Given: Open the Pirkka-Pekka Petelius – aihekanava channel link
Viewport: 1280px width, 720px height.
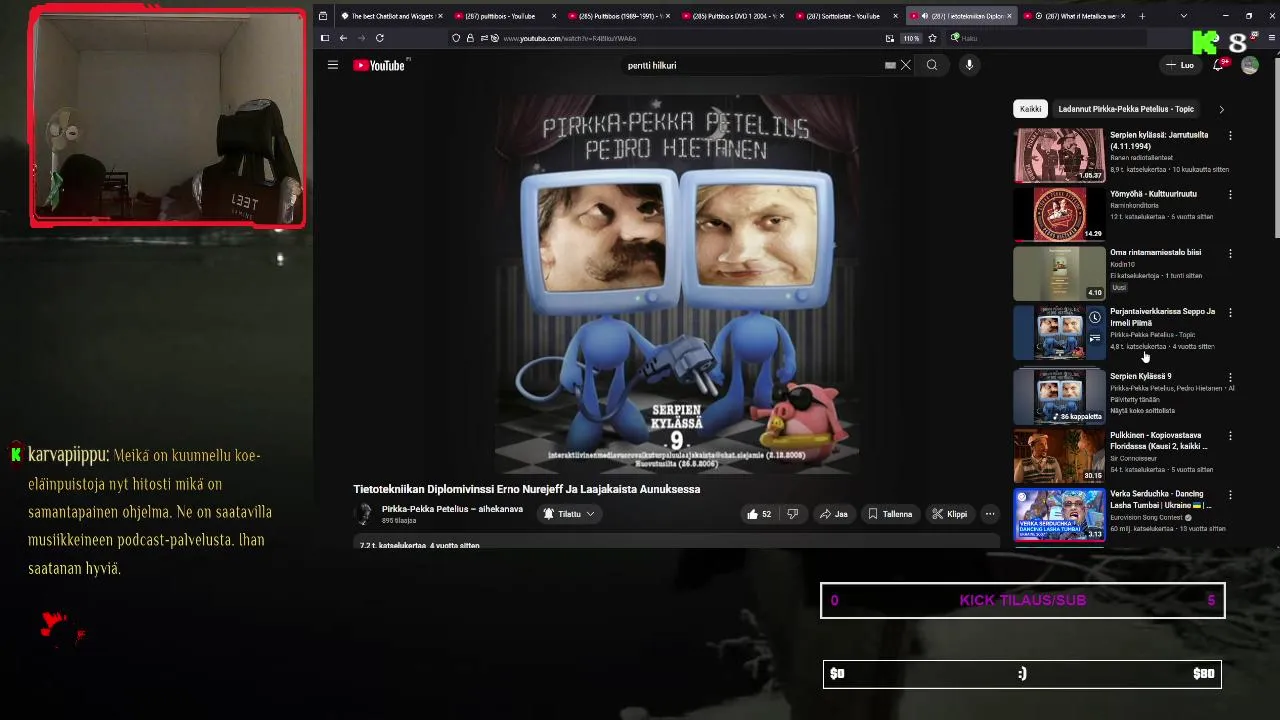Looking at the screenshot, I should click(452, 509).
